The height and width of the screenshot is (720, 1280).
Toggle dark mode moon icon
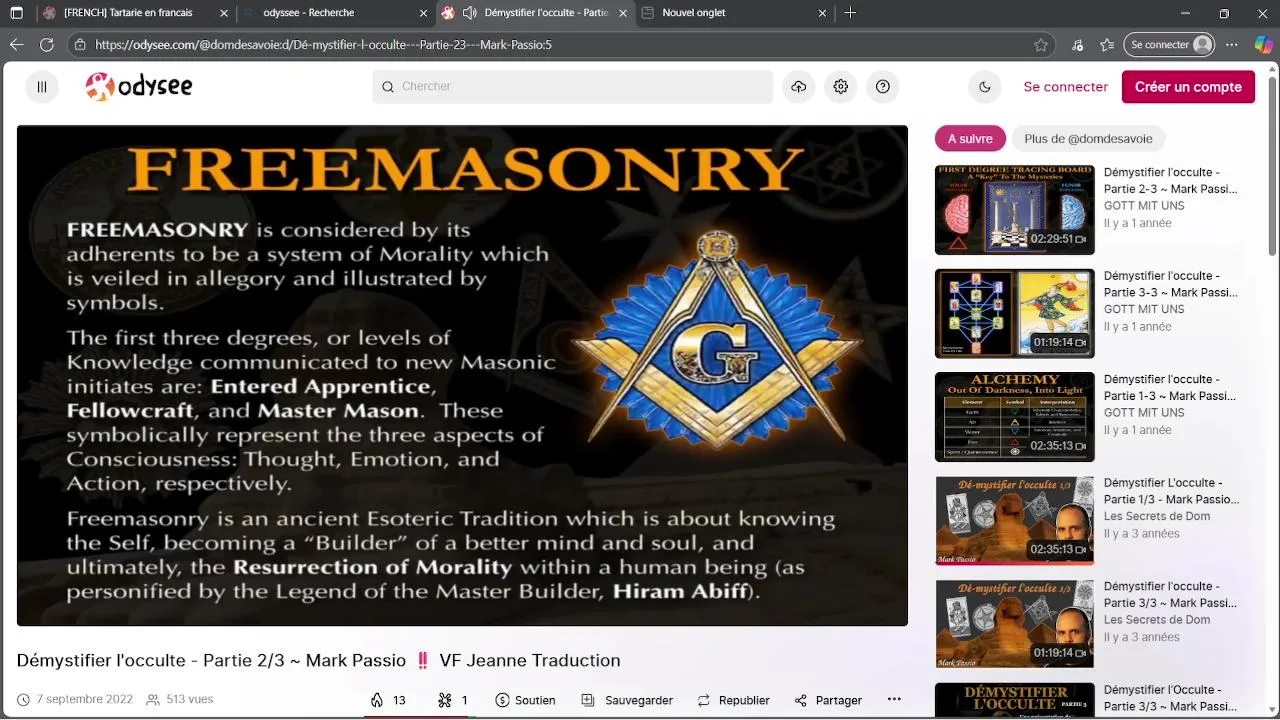(985, 87)
